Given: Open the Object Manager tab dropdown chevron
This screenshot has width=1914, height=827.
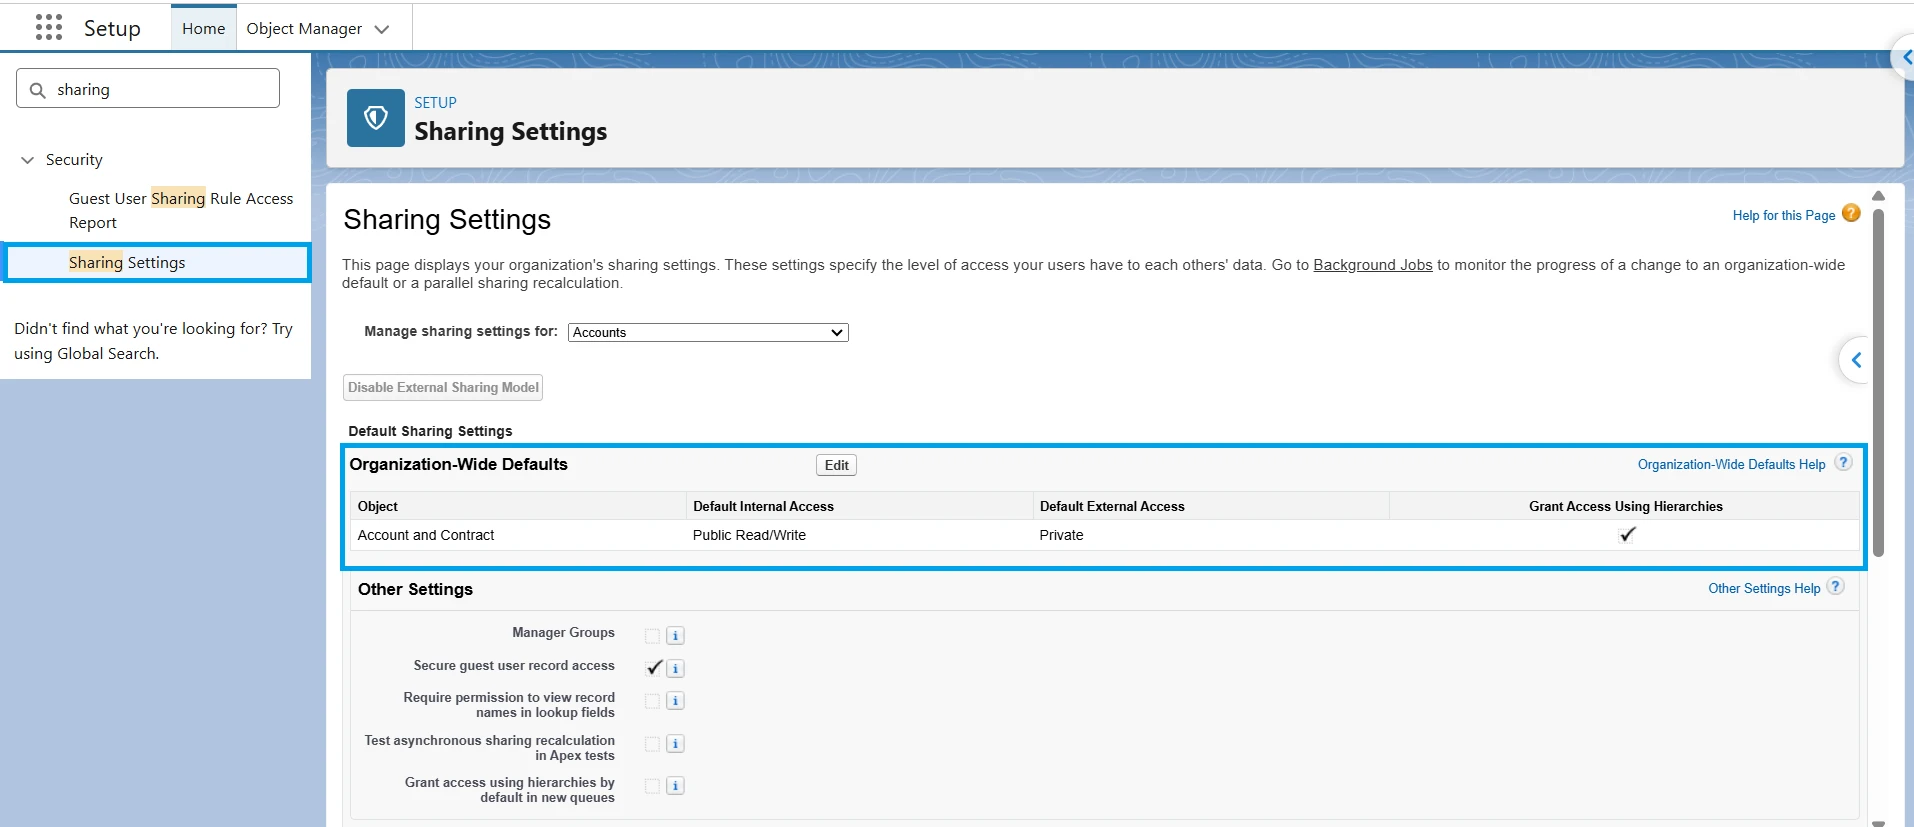Looking at the screenshot, I should [x=382, y=29].
